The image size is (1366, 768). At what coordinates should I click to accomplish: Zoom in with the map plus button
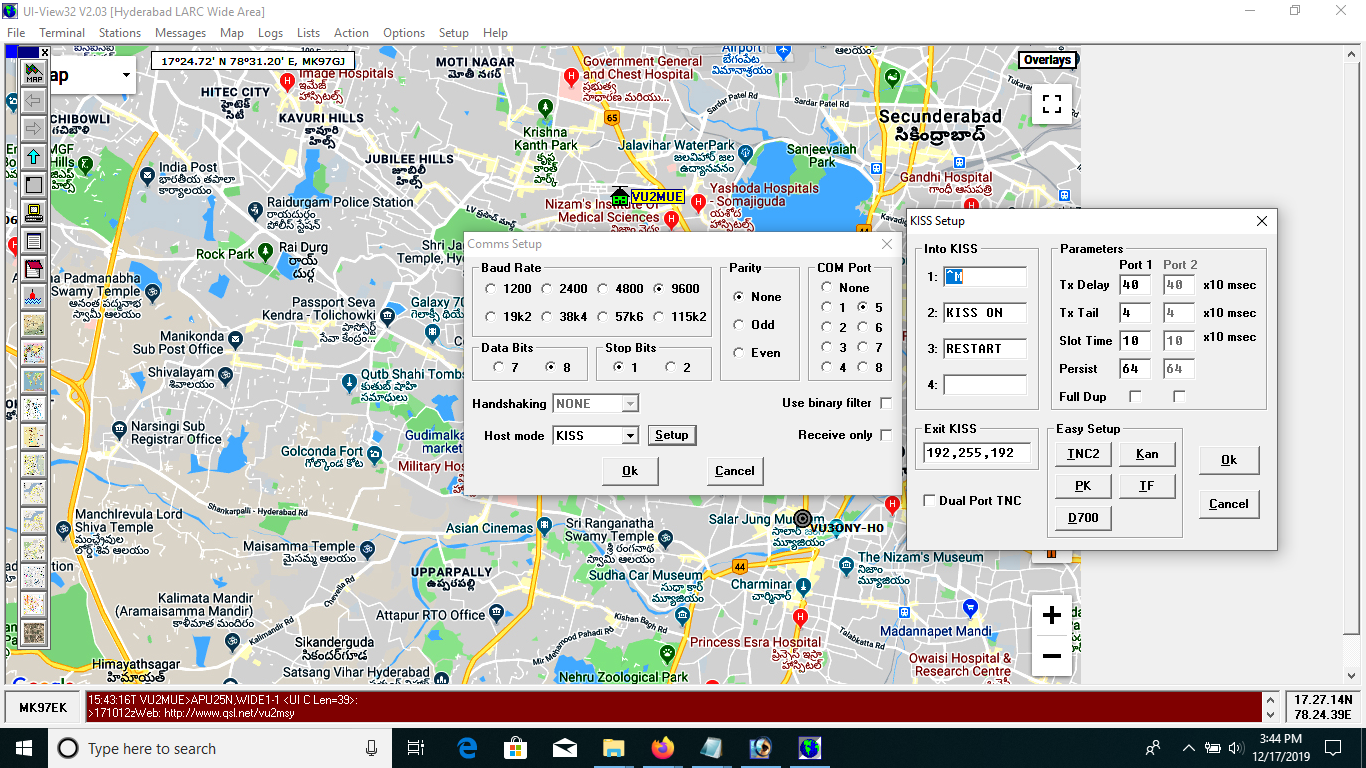[x=1051, y=616]
